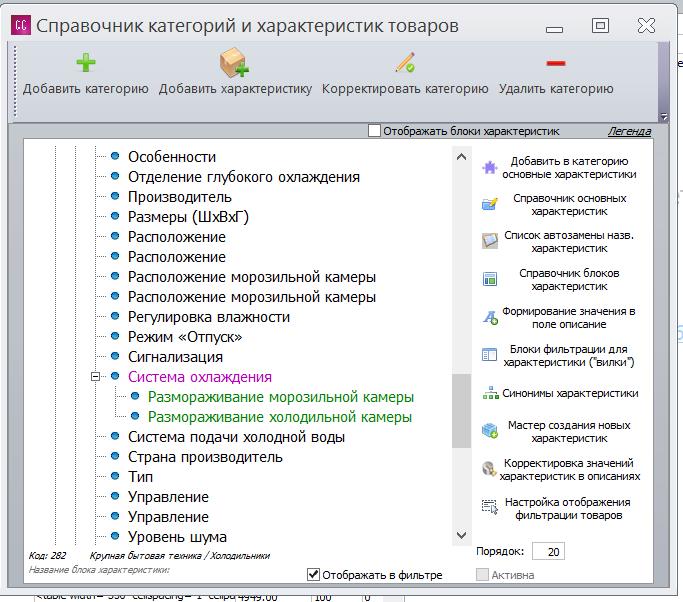
Task: Click the blue bullet next to Производитель
Action: 115,196
